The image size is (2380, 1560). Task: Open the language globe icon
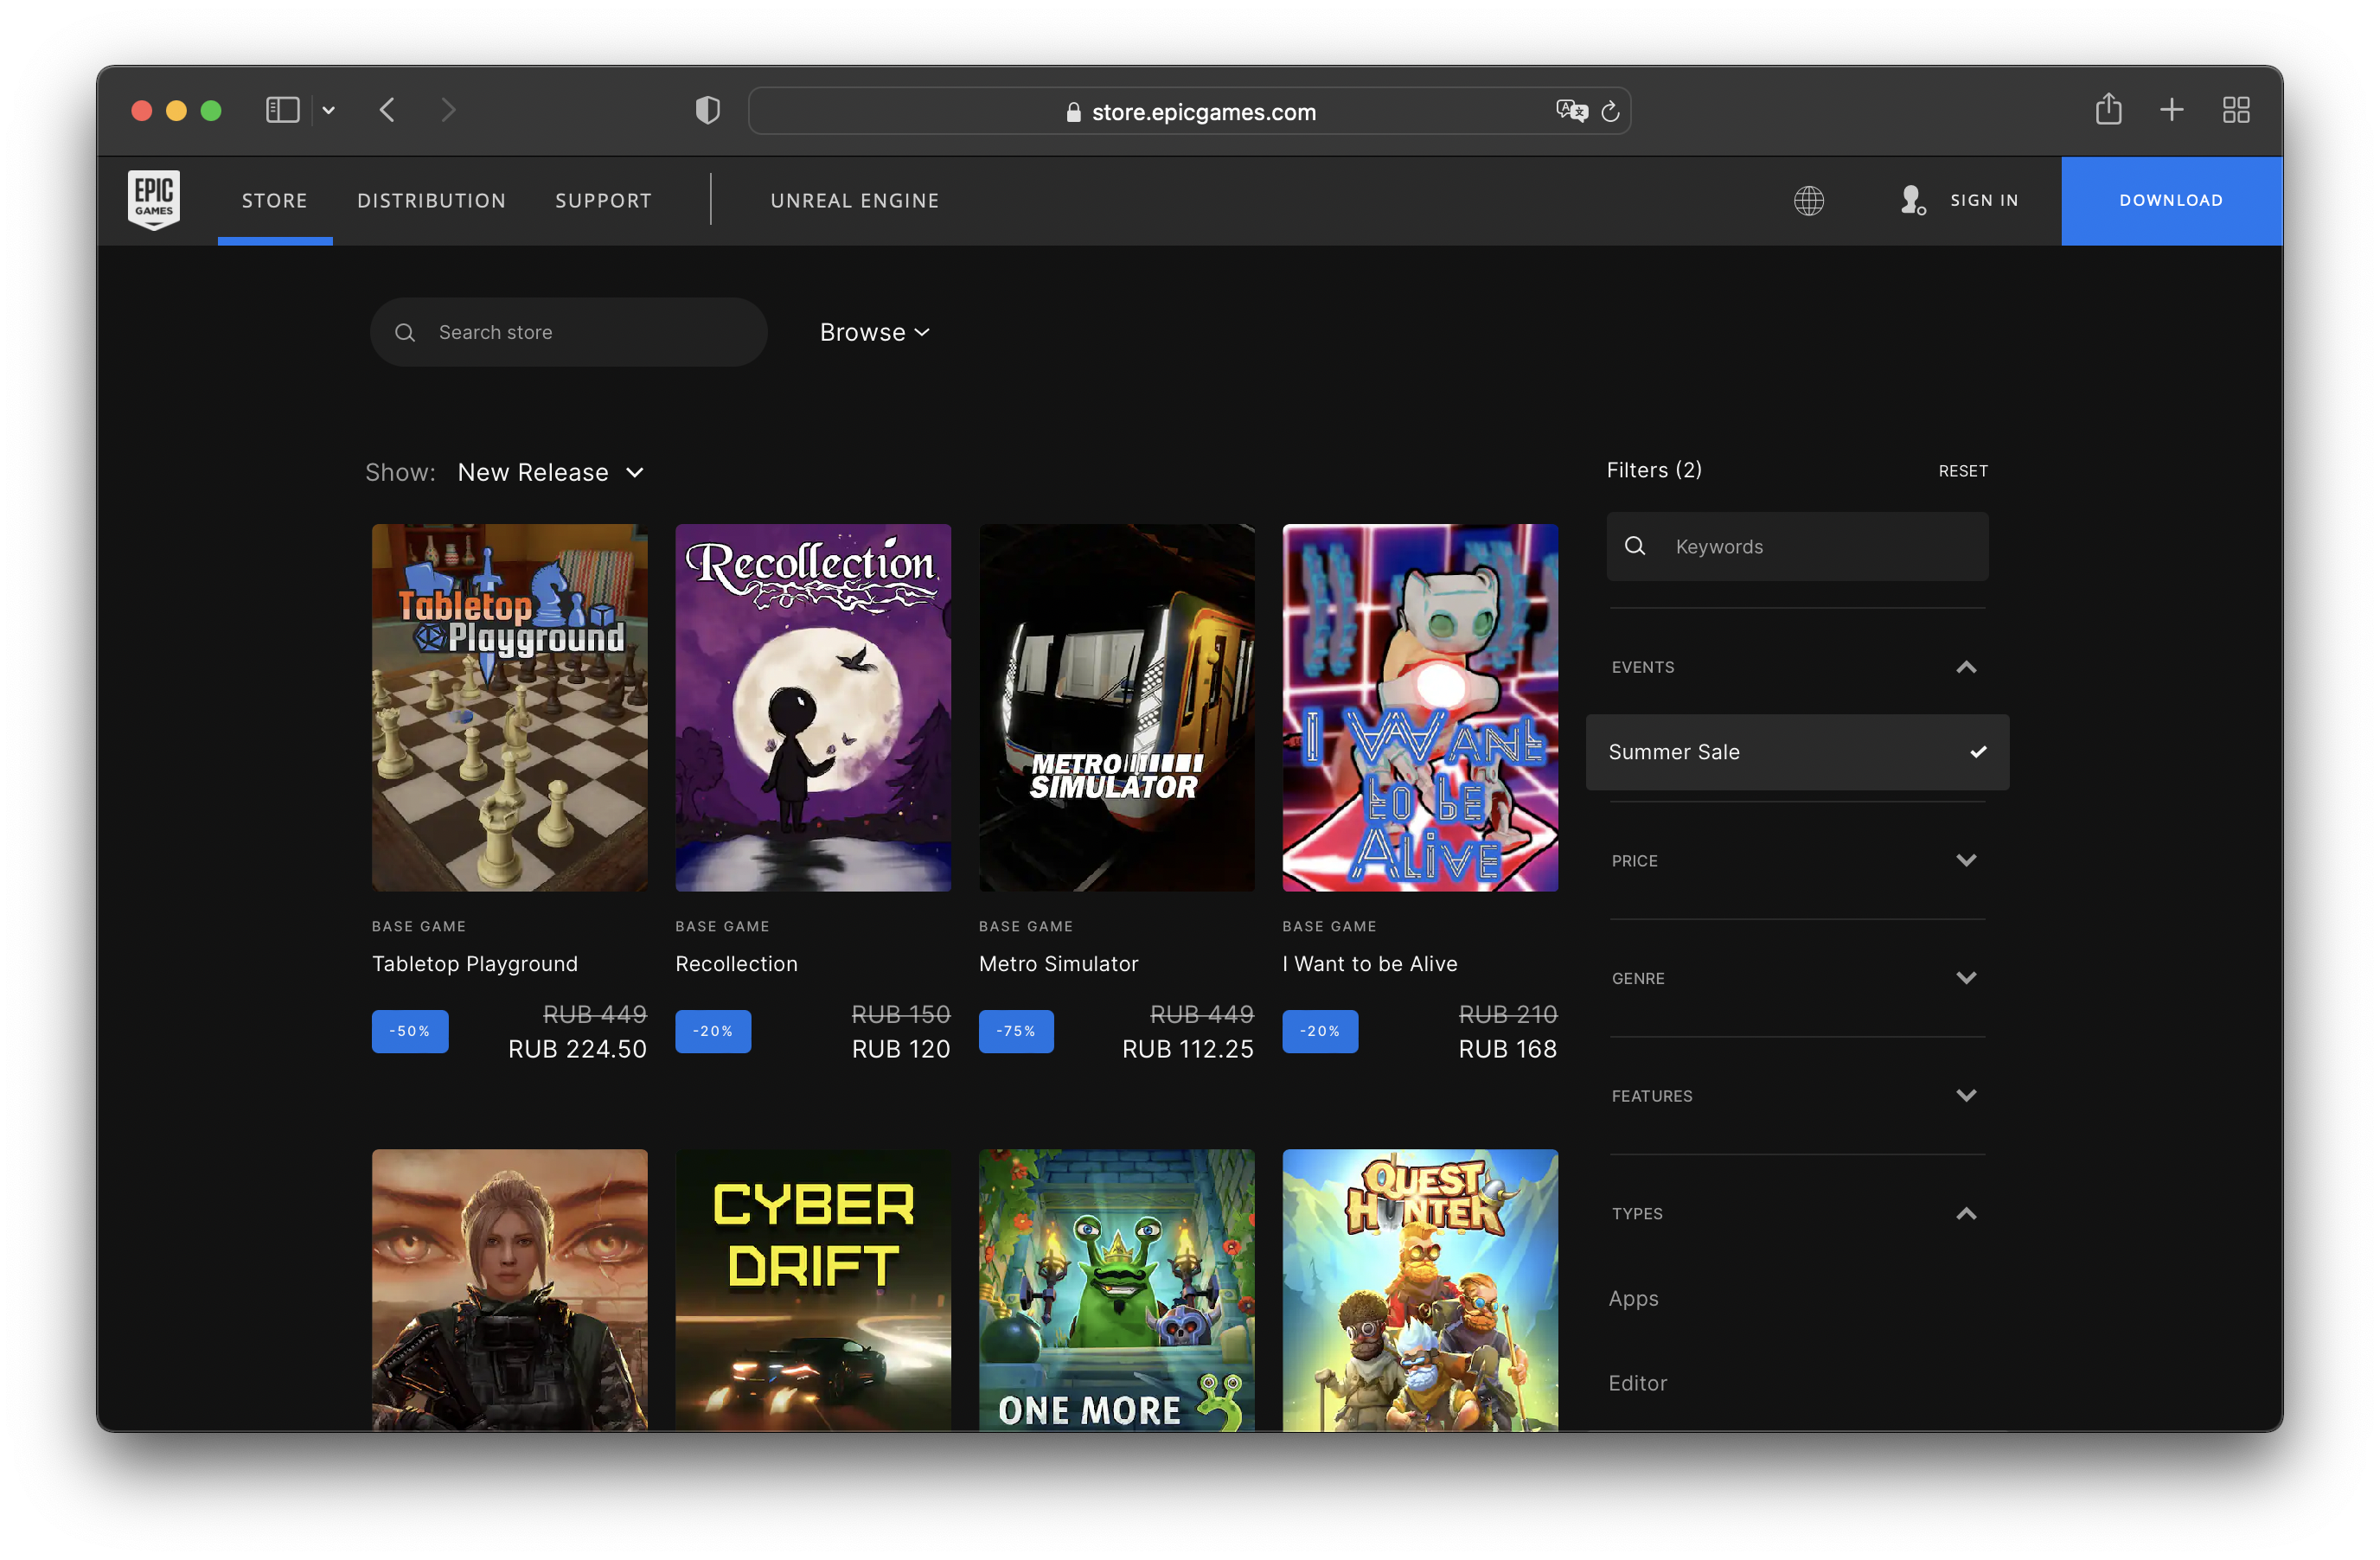tap(1808, 201)
